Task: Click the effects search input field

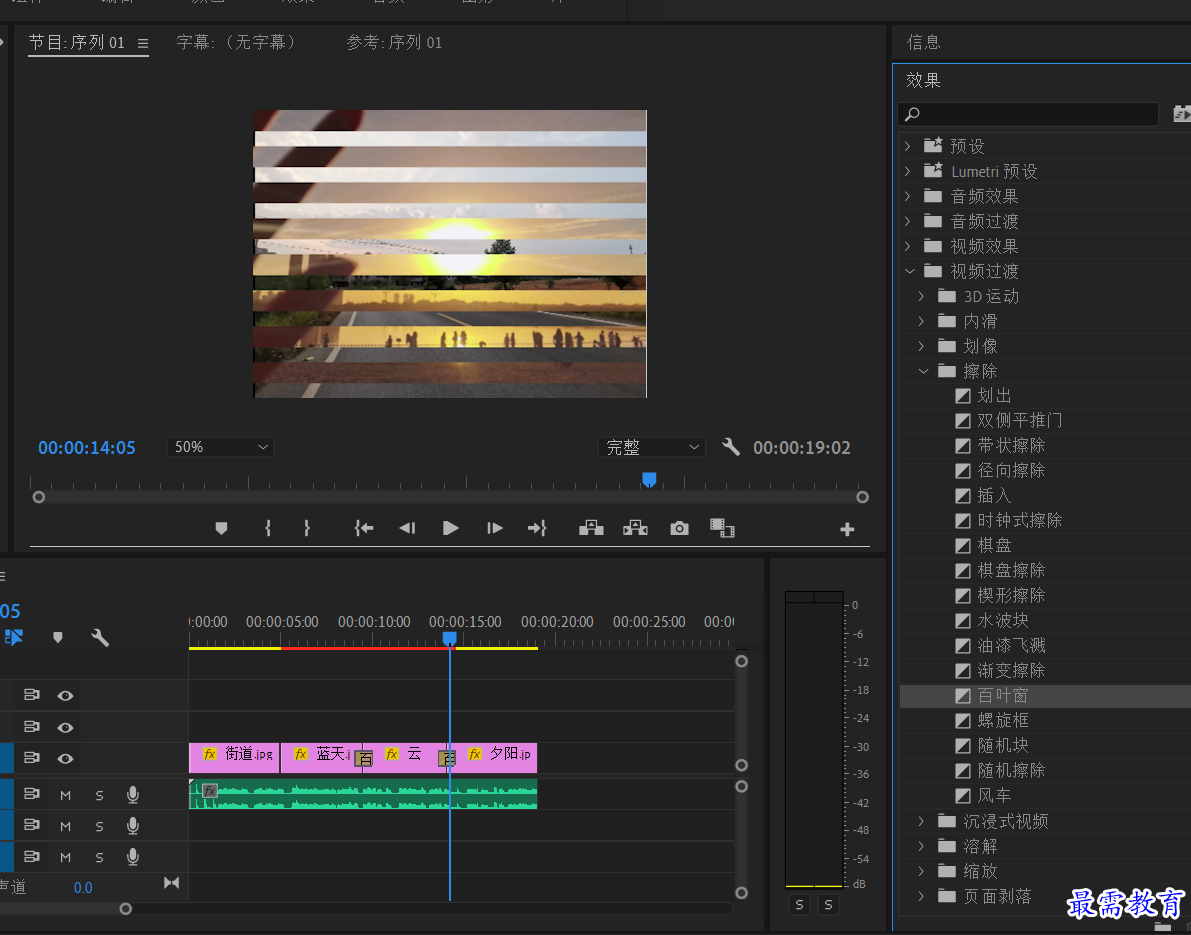Action: coord(1028,114)
